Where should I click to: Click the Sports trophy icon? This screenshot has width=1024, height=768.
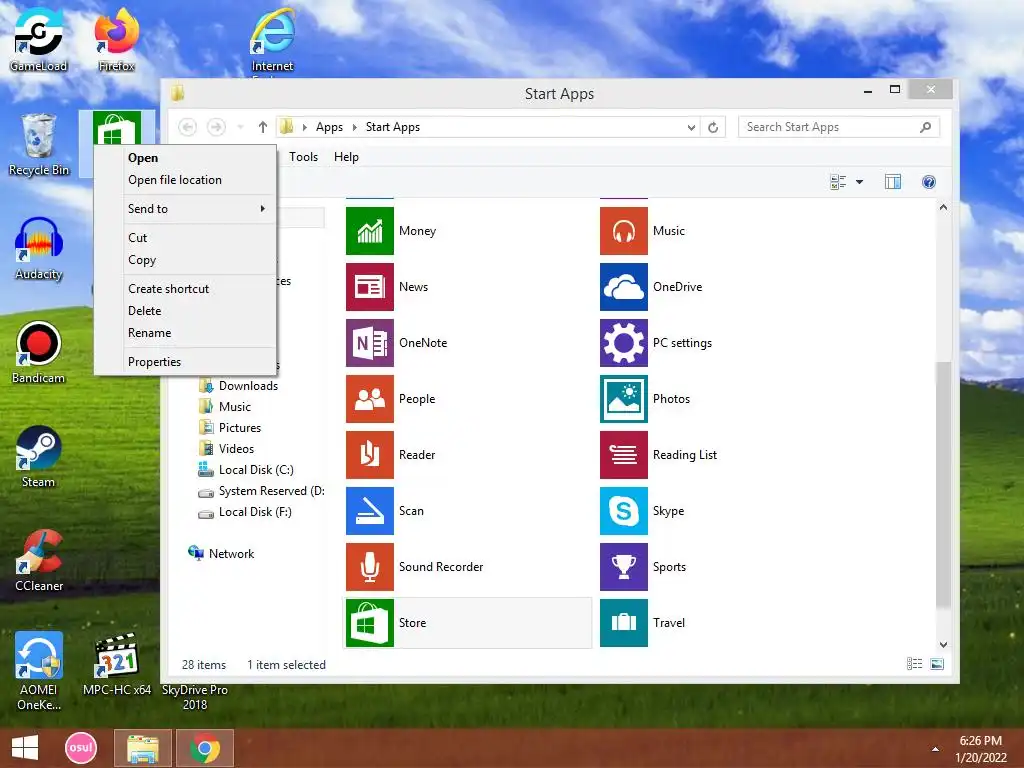pyautogui.click(x=624, y=567)
